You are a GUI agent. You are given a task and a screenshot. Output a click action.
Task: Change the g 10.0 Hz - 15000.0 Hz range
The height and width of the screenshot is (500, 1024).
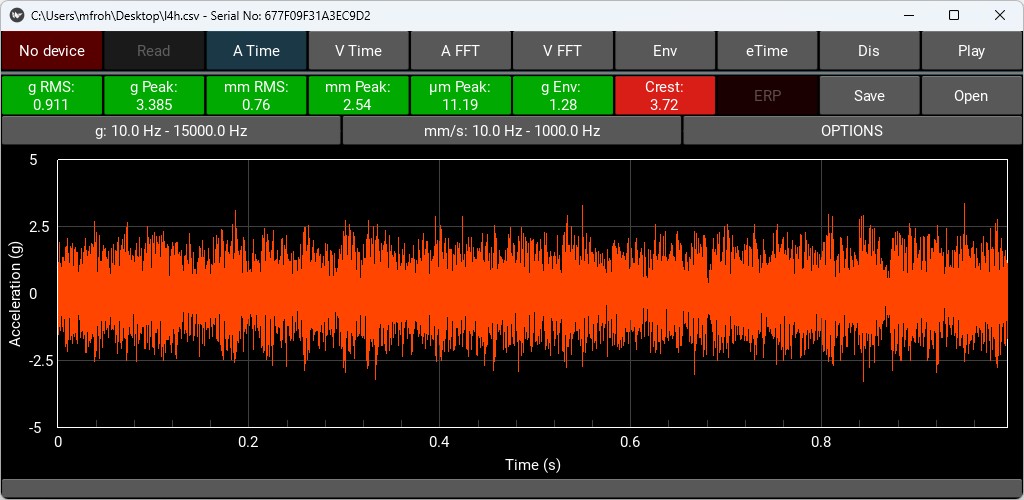[x=171, y=131]
